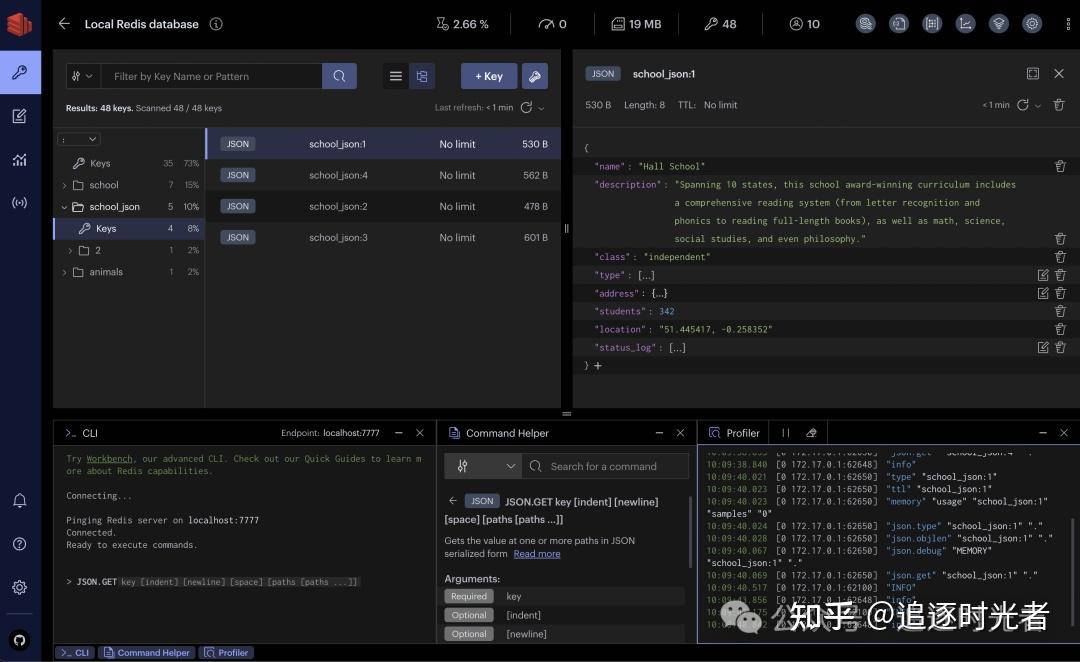Image resolution: width=1080 pixels, height=662 pixels.
Task: Toggle full screen for key details panel
Action: (x=1032, y=73)
